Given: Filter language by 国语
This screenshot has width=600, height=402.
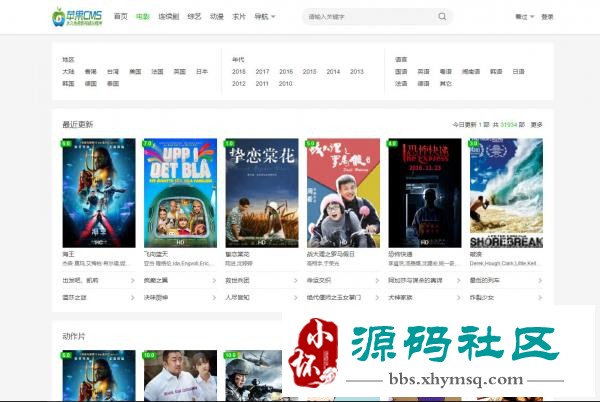Looking at the screenshot, I should click(401, 72).
